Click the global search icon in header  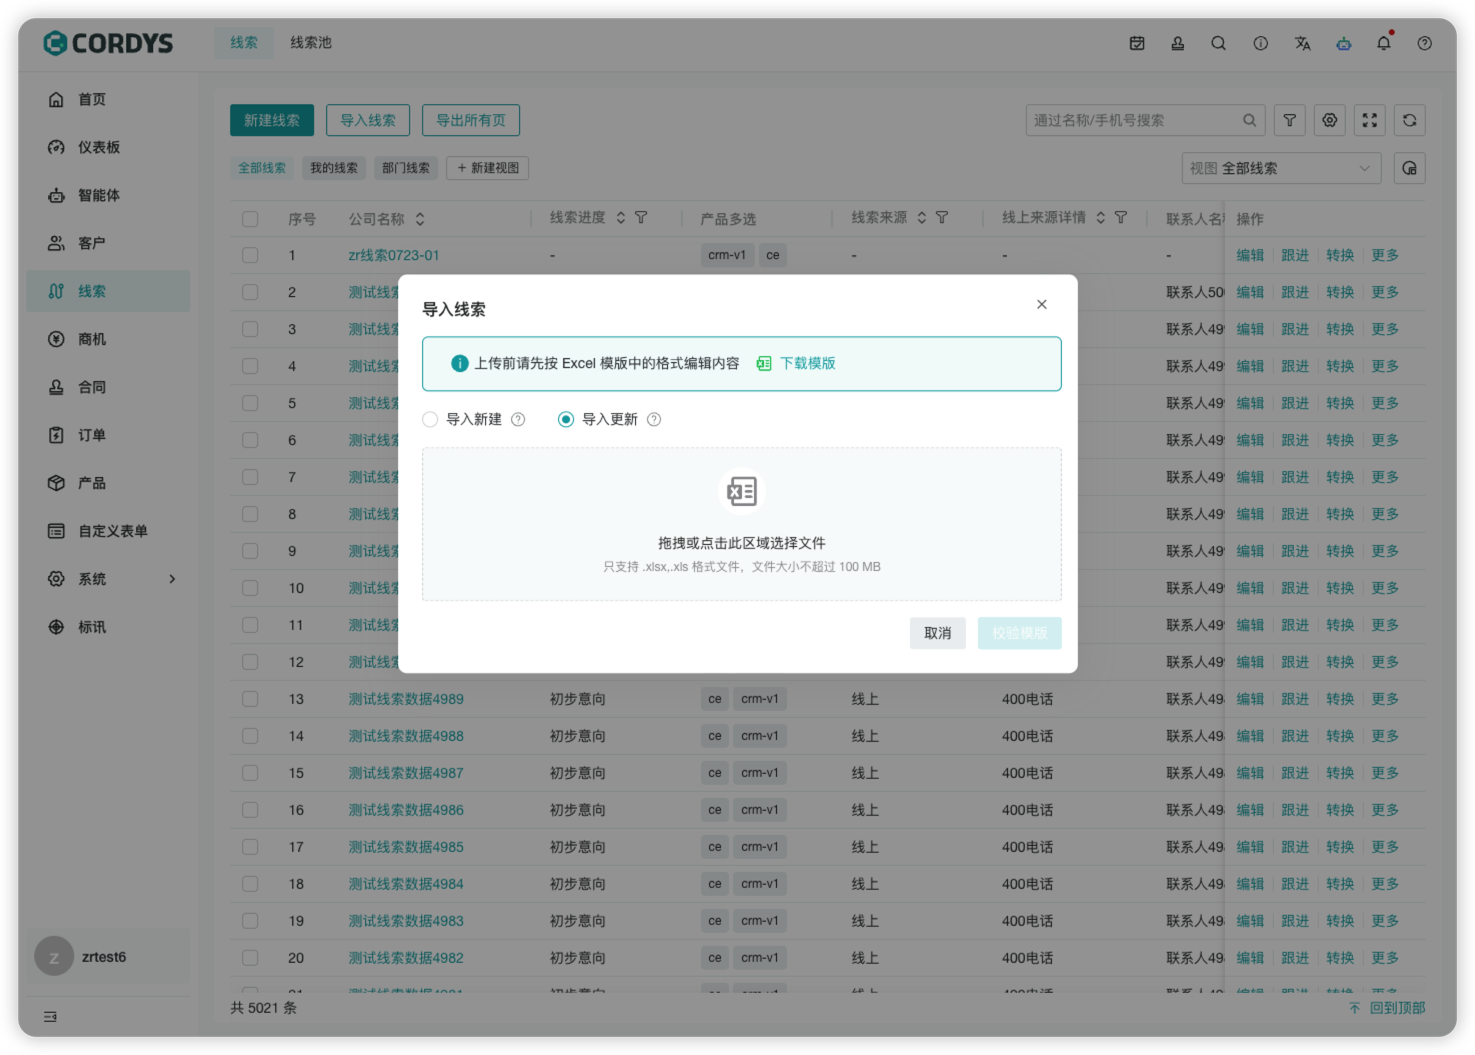click(x=1218, y=43)
